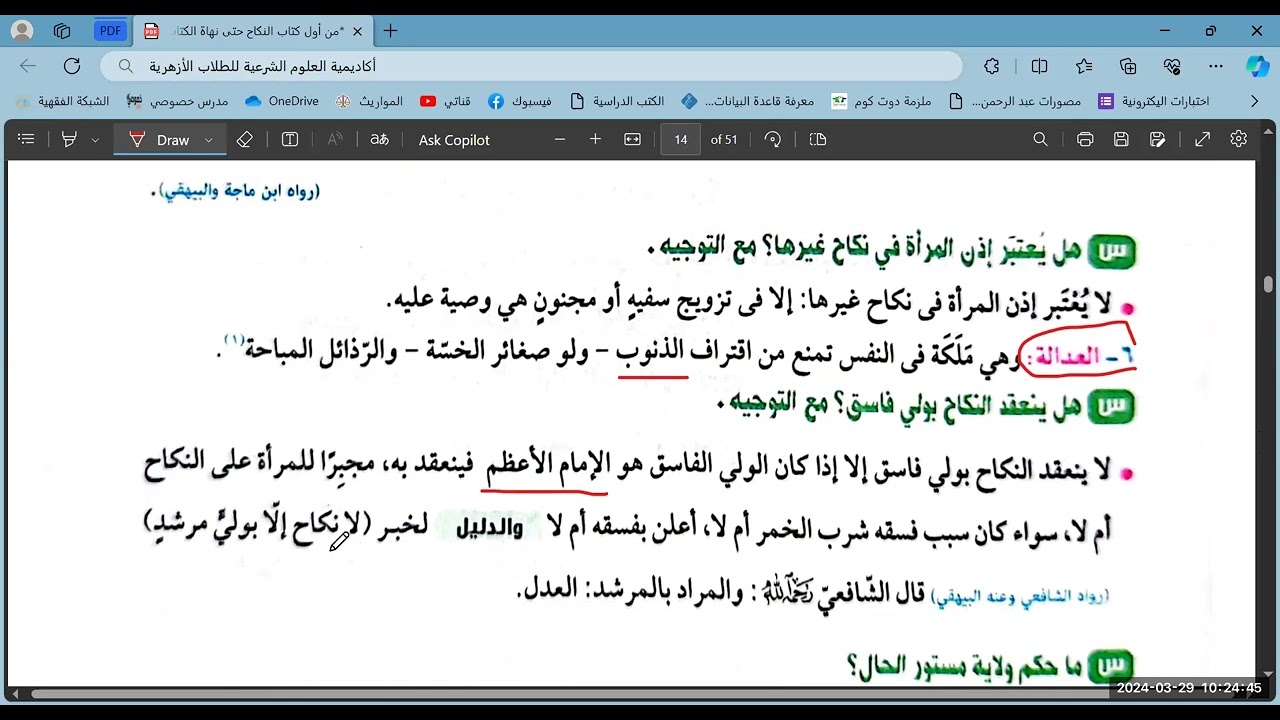
Task: Open Edge Workspaces button
Action: [62, 31]
